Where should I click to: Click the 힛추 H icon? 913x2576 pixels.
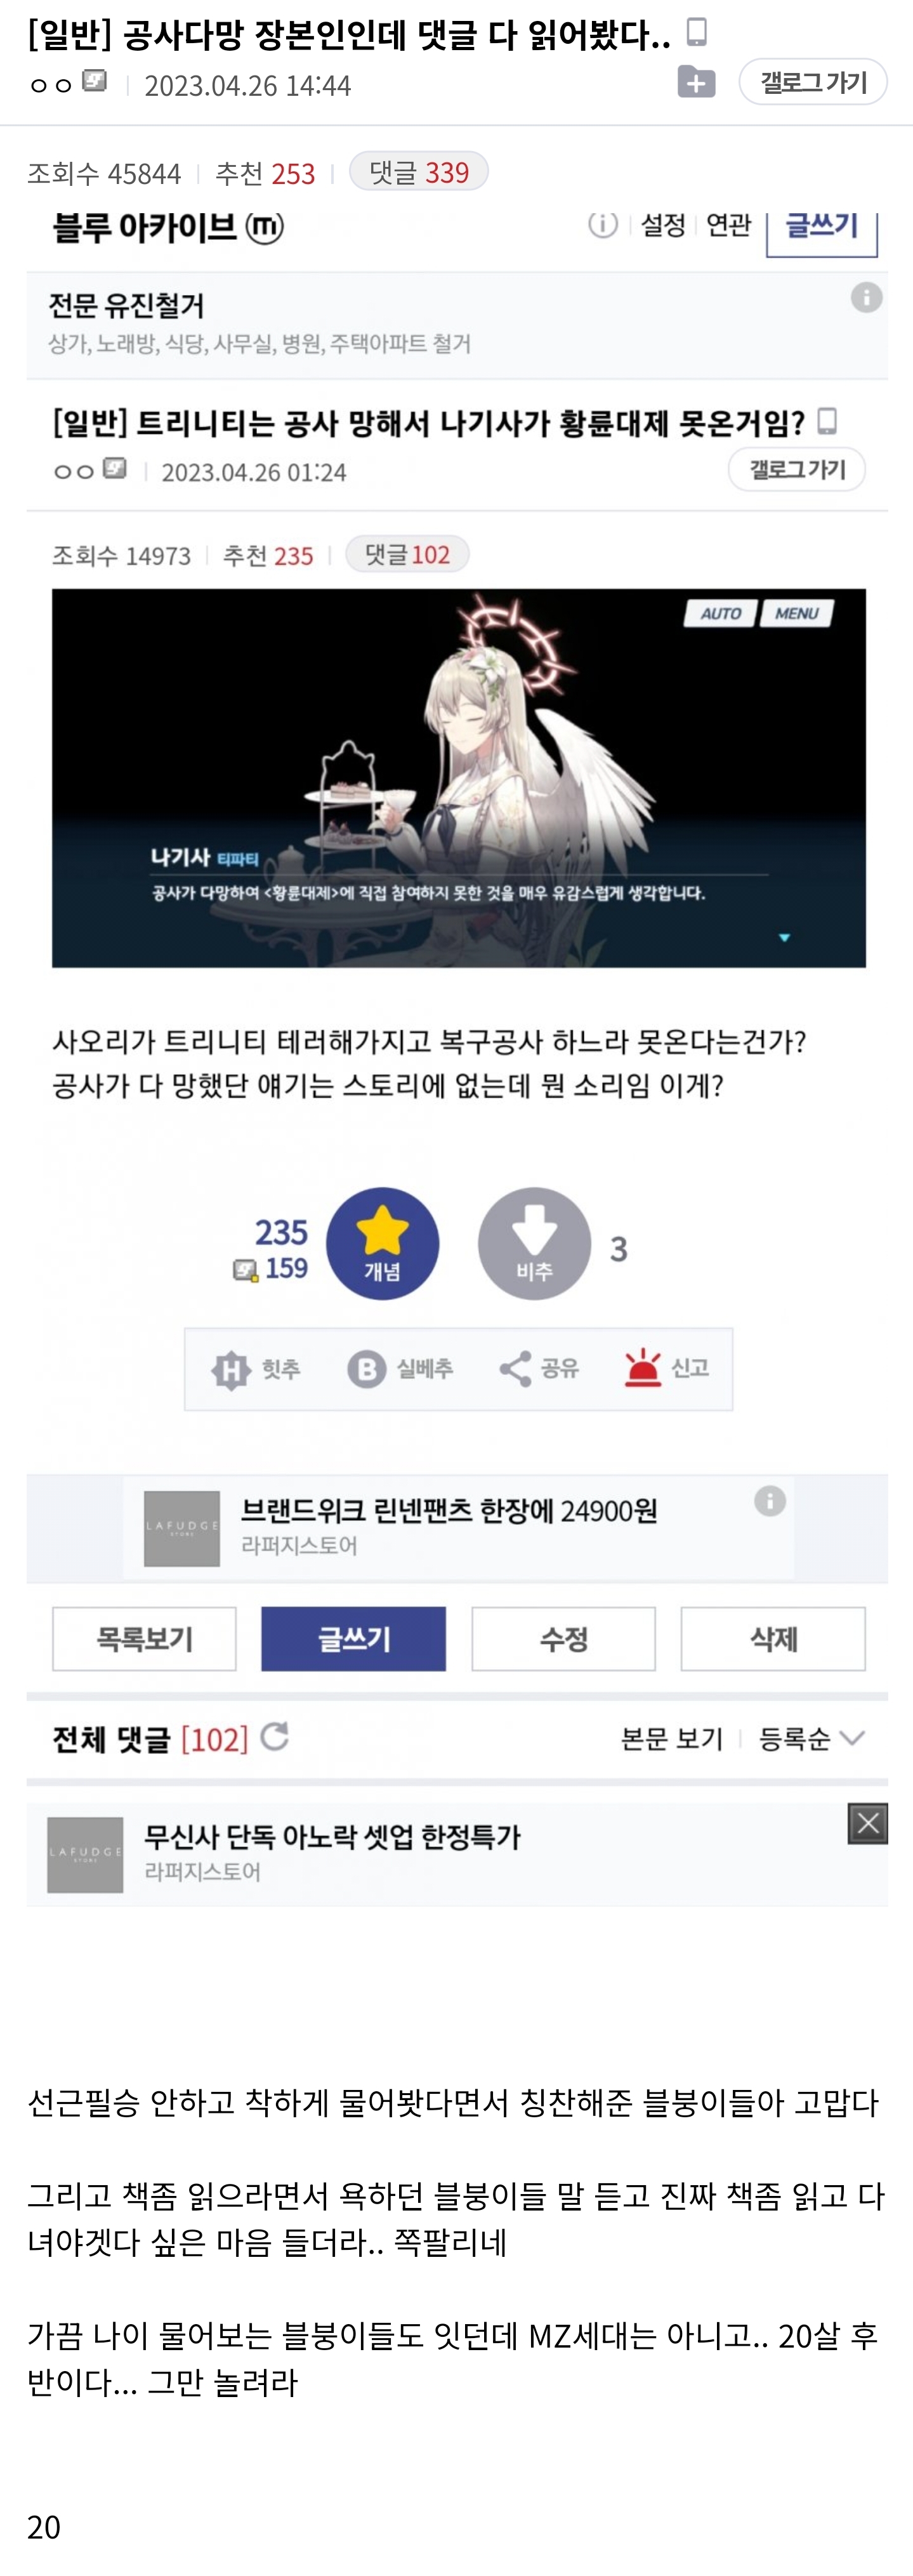click(230, 1369)
